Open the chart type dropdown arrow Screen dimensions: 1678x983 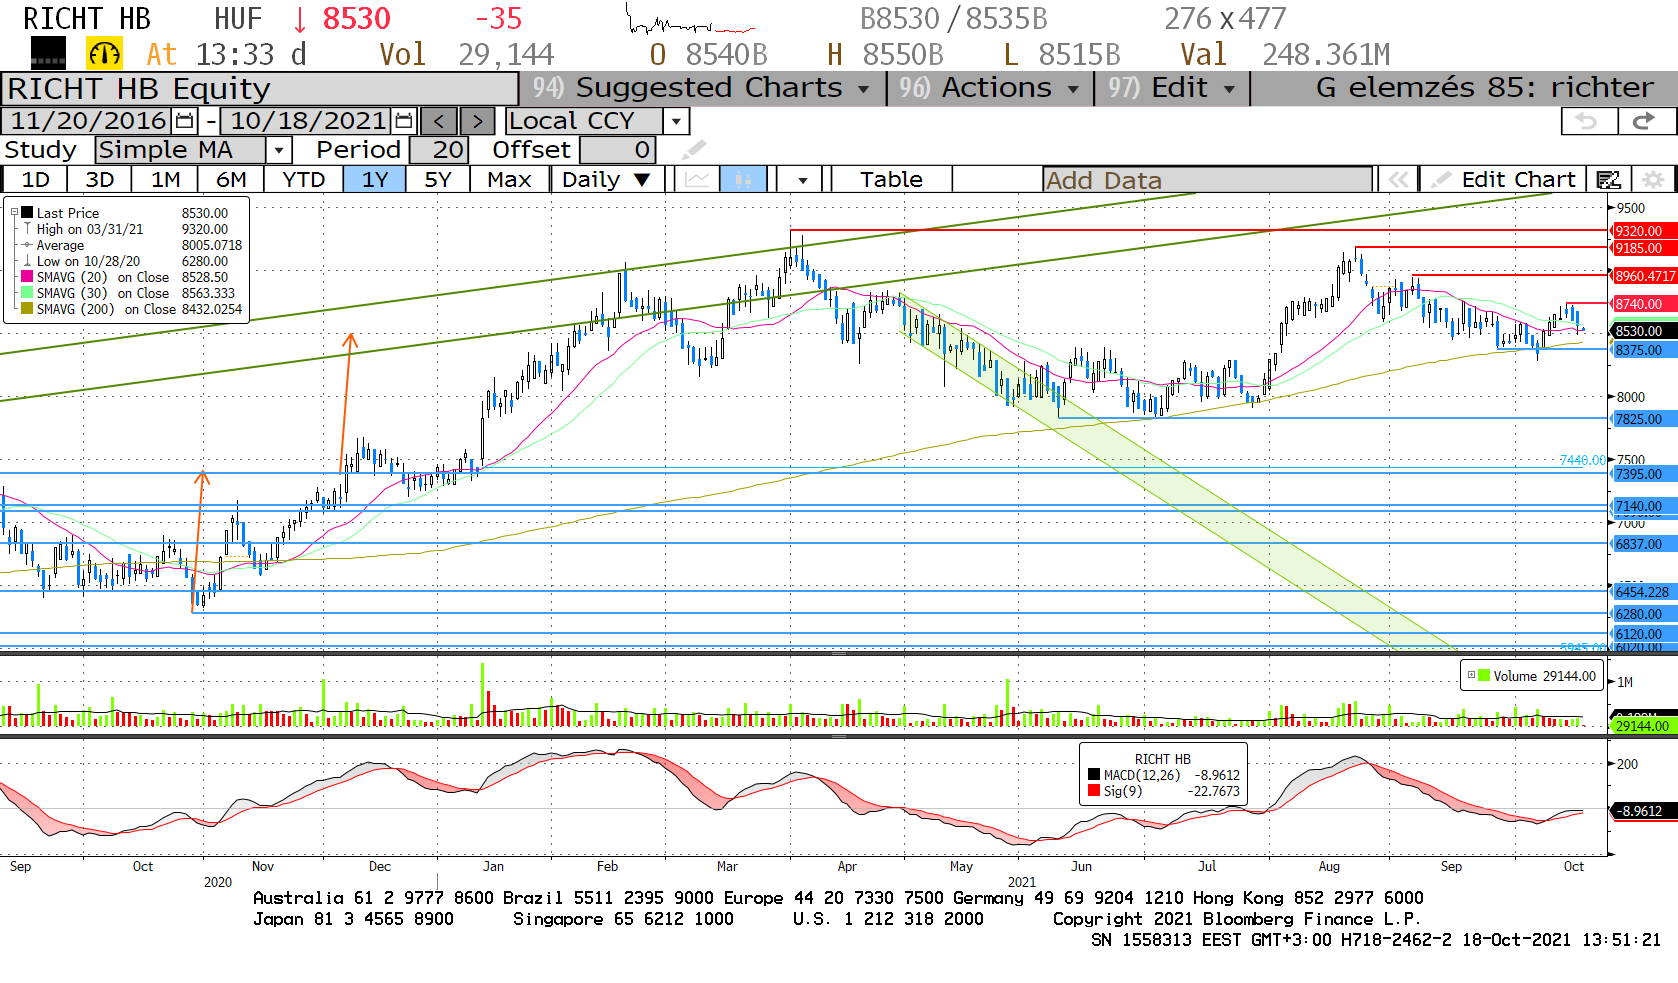[802, 180]
